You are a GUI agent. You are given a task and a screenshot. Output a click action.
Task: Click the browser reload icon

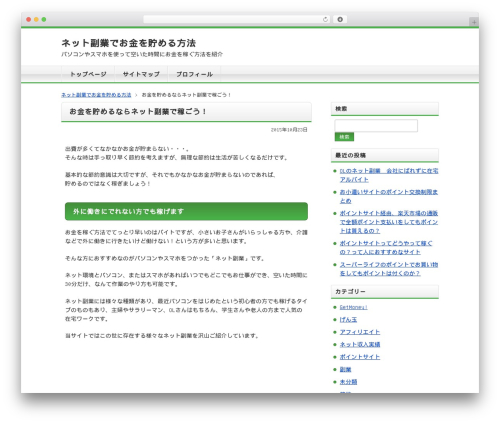click(x=325, y=20)
